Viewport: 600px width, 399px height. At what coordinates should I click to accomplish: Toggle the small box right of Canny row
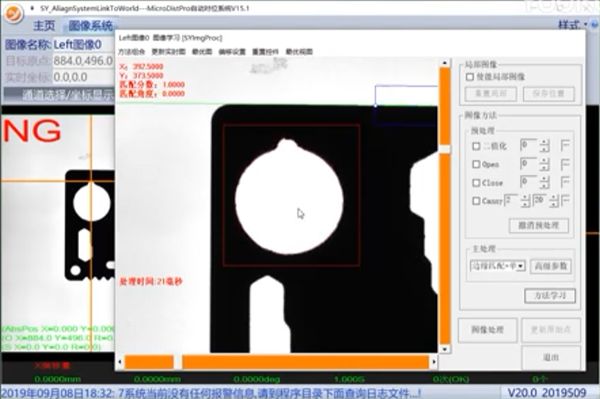[x=566, y=200]
